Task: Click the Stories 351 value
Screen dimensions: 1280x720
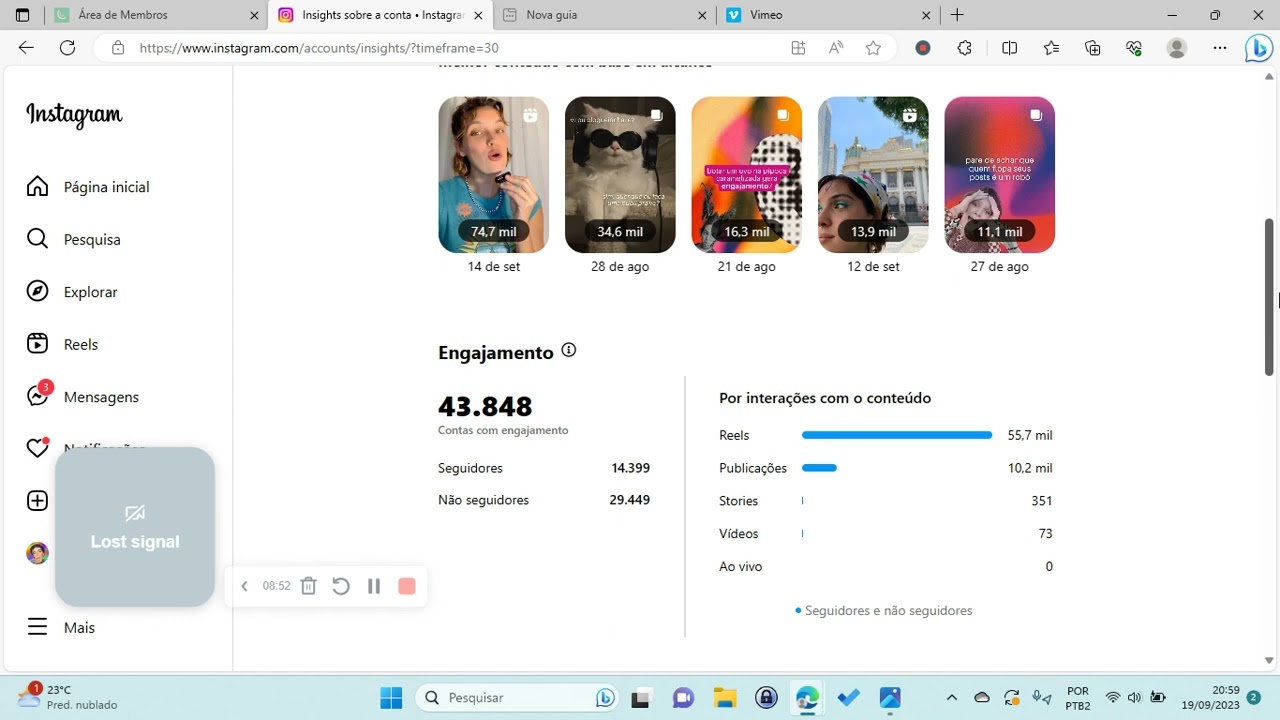Action: (x=1041, y=501)
